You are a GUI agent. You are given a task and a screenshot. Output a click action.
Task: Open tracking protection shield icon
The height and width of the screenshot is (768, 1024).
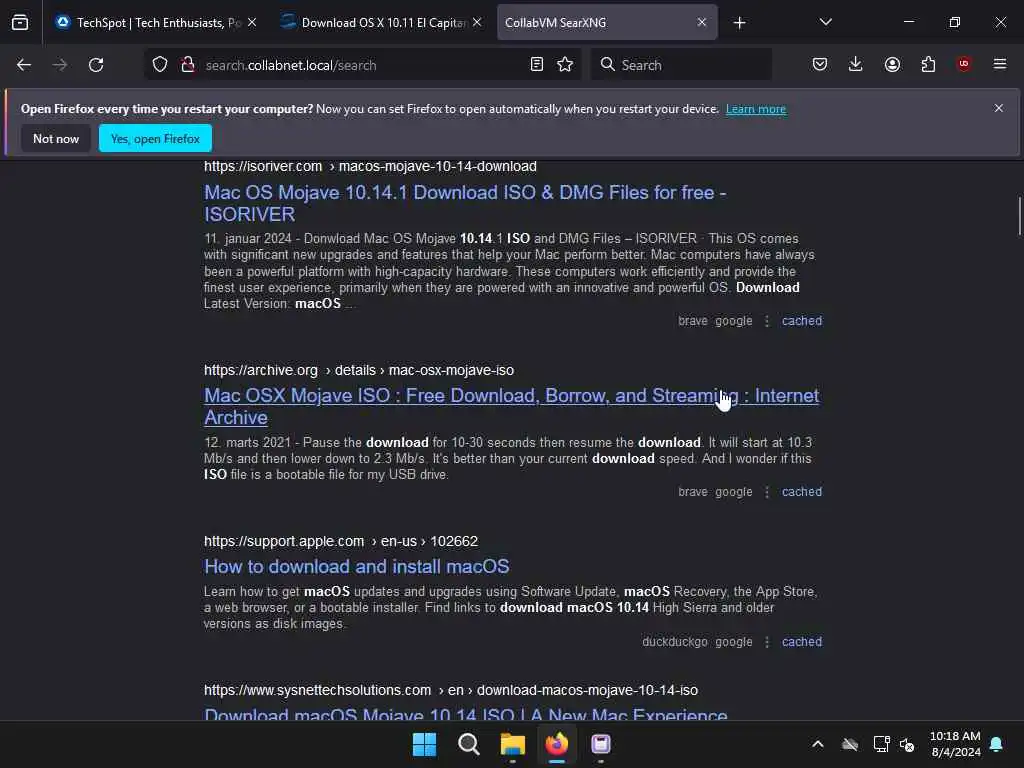(x=160, y=65)
